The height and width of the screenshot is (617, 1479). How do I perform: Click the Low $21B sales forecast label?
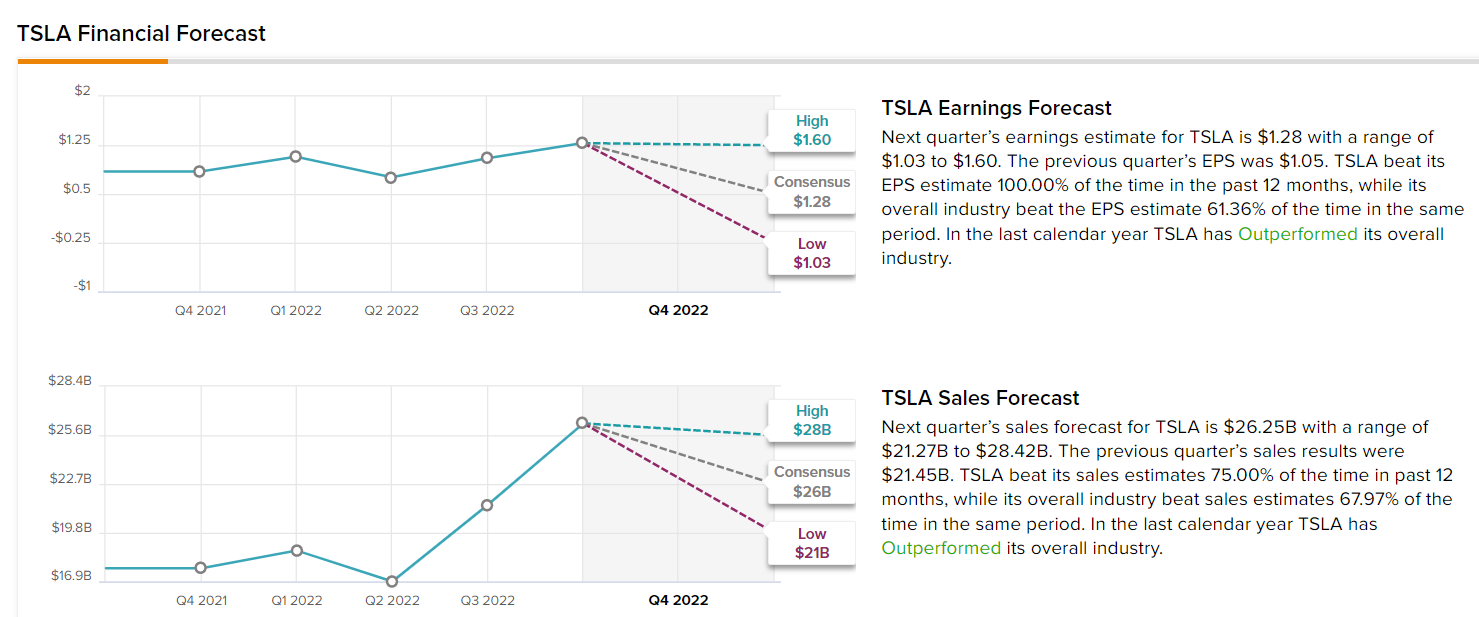click(812, 544)
